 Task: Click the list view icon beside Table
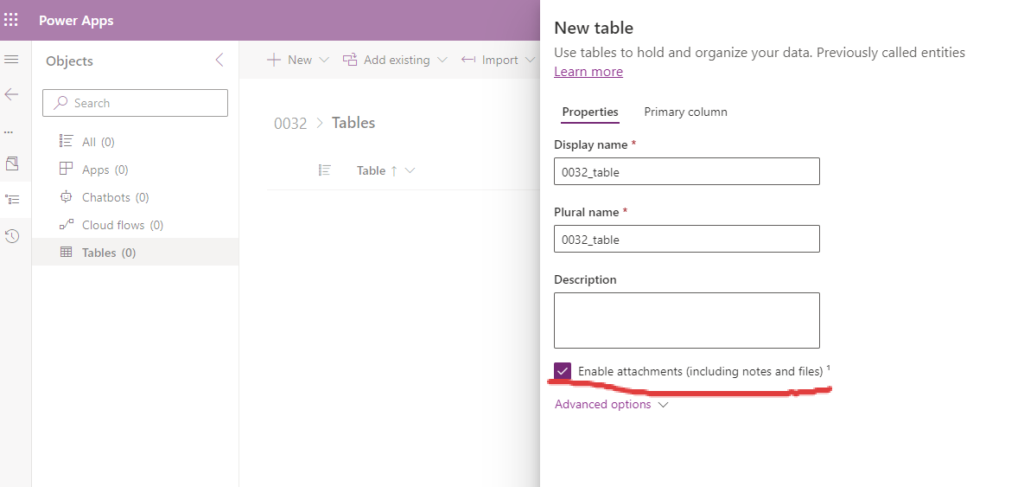click(324, 171)
